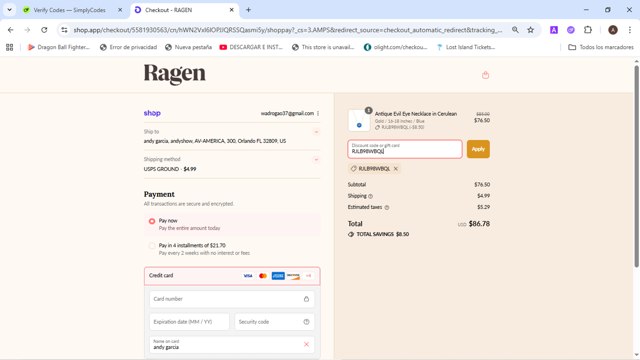Reload the checkout page

[44, 30]
